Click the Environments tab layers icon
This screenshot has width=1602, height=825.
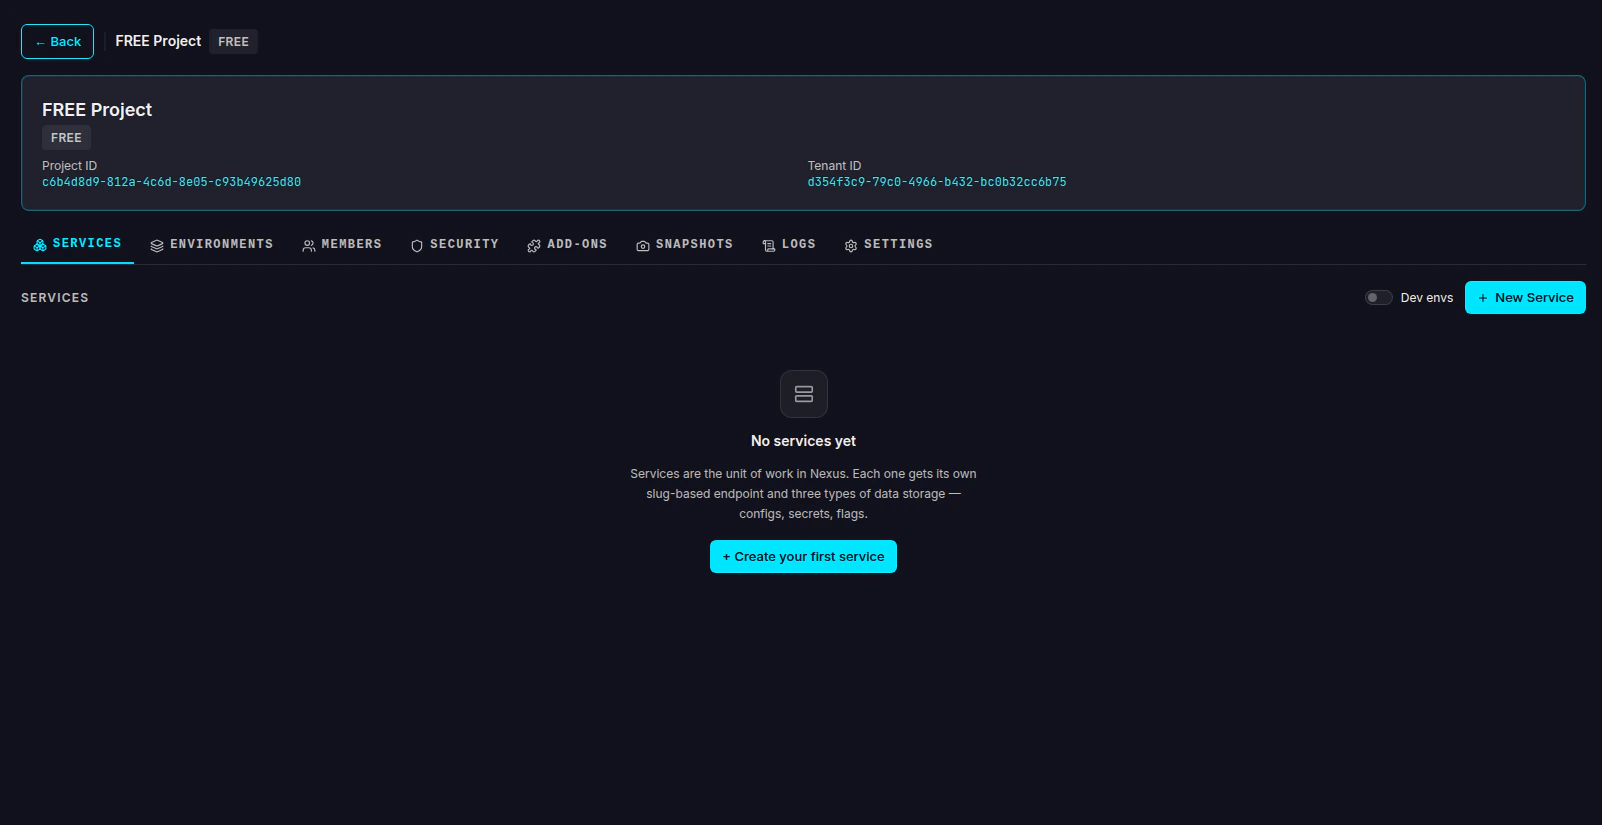click(x=157, y=246)
